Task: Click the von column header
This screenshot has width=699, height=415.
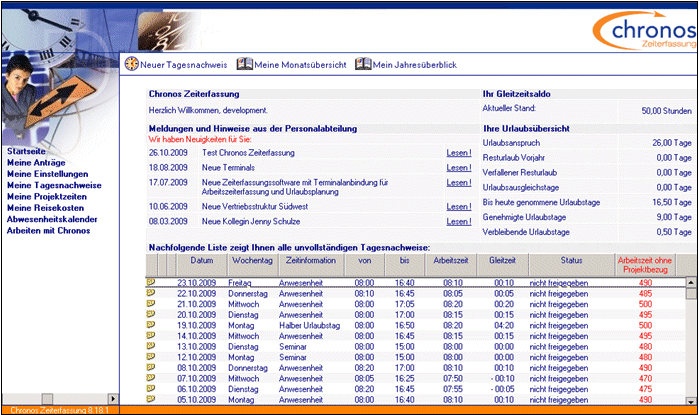Action: [x=365, y=265]
